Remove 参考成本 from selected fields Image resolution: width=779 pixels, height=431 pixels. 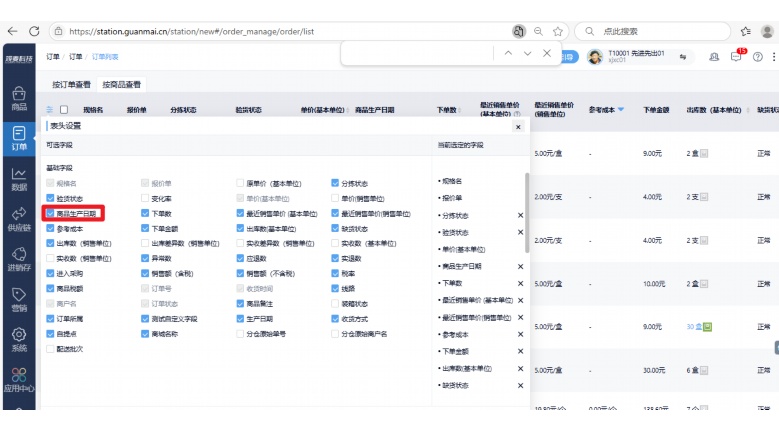click(x=521, y=335)
